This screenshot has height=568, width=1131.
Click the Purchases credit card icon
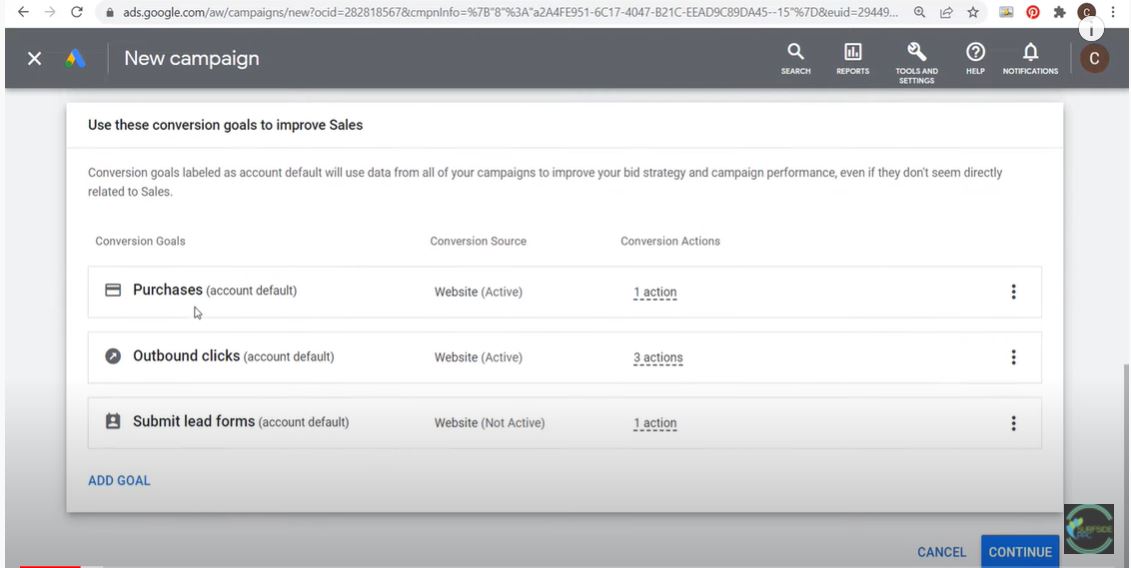[x=113, y=290]
